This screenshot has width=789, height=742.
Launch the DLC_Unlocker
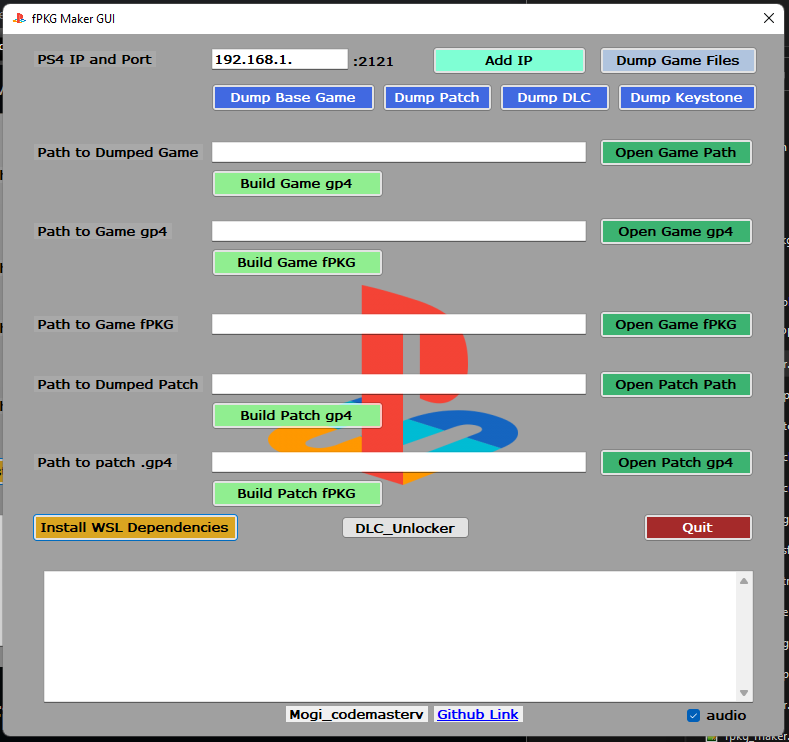405,528
